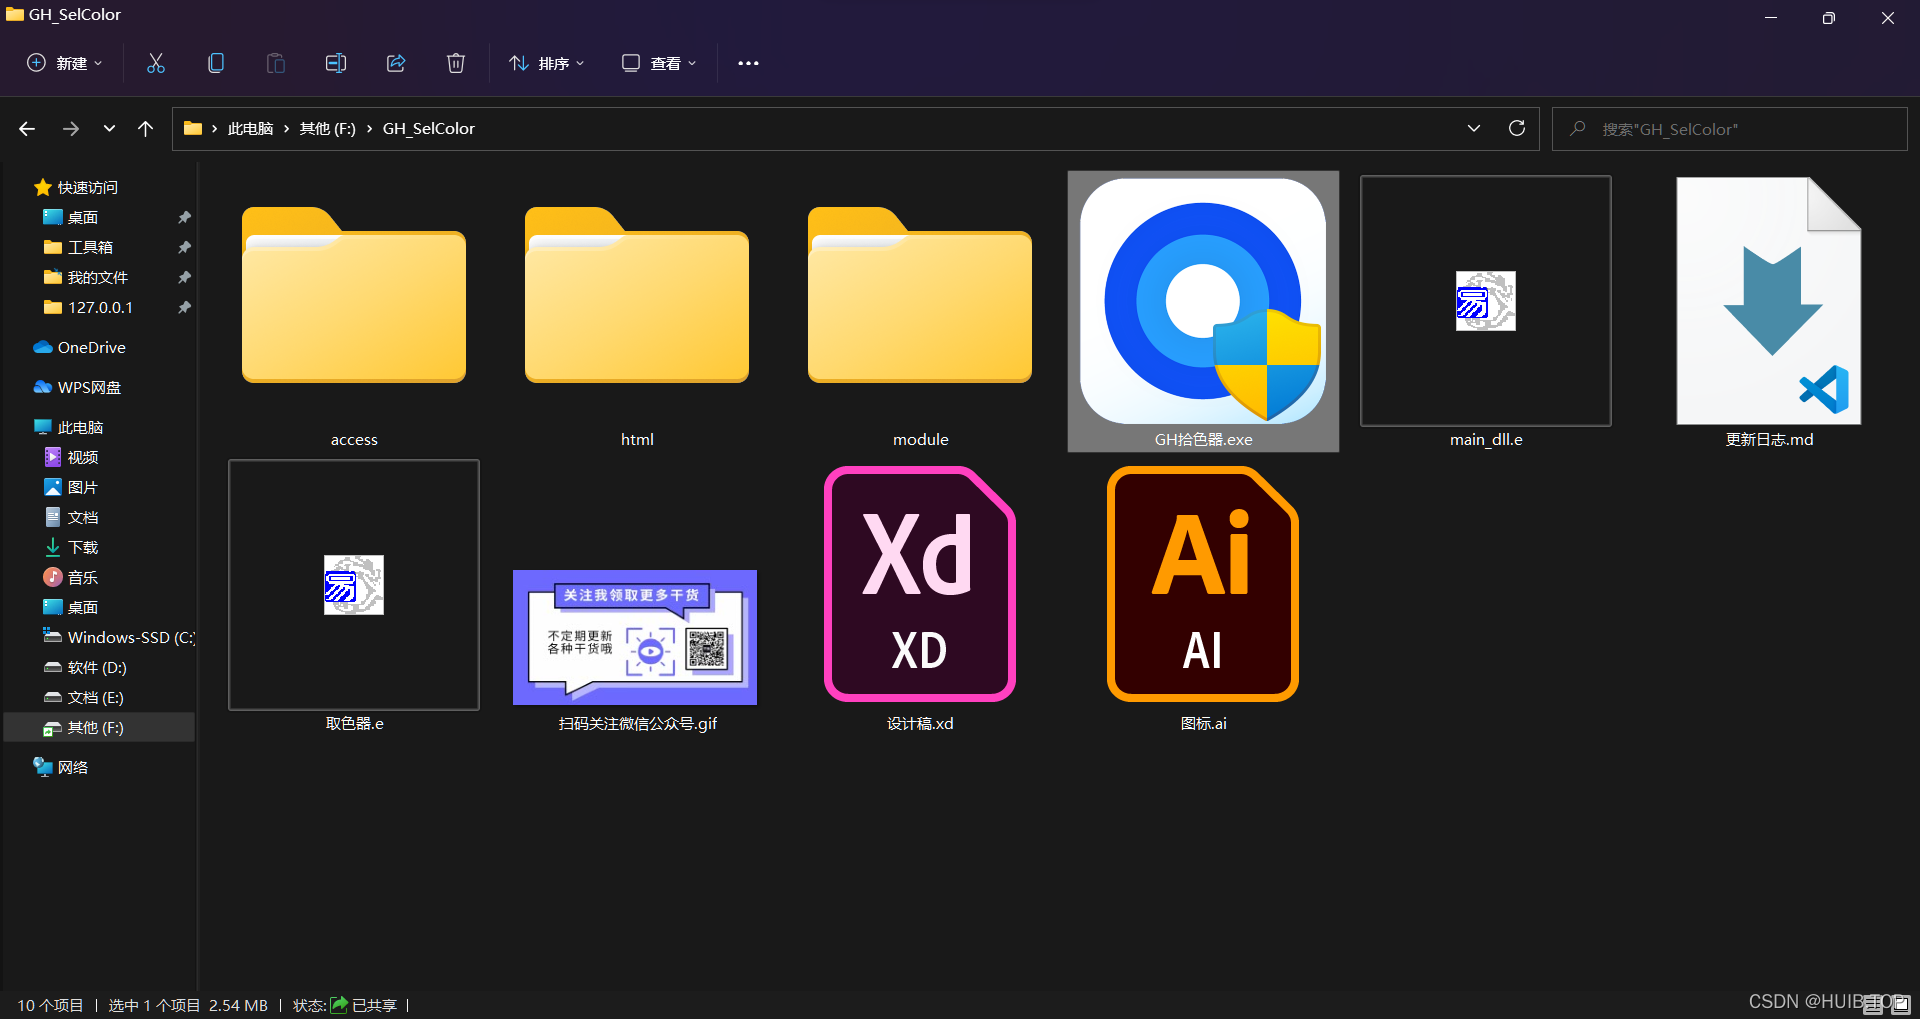Open the three-dot more options menu
The image size is (1920, 1019).
click(x=748, y=63)
